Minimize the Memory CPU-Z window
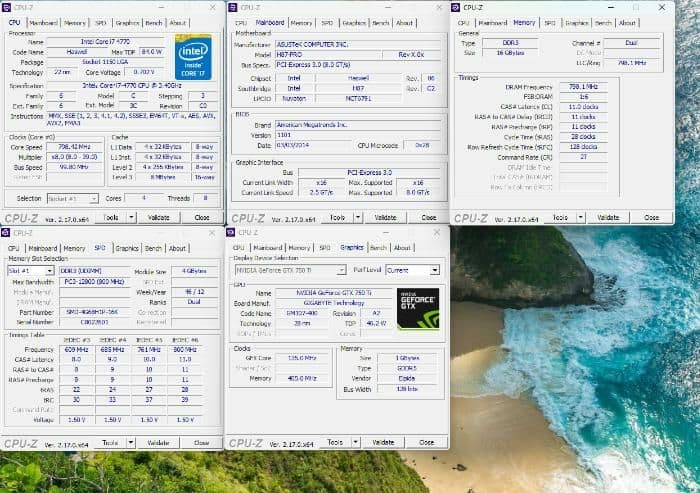The image size is (700, 493). coord(611,8)
